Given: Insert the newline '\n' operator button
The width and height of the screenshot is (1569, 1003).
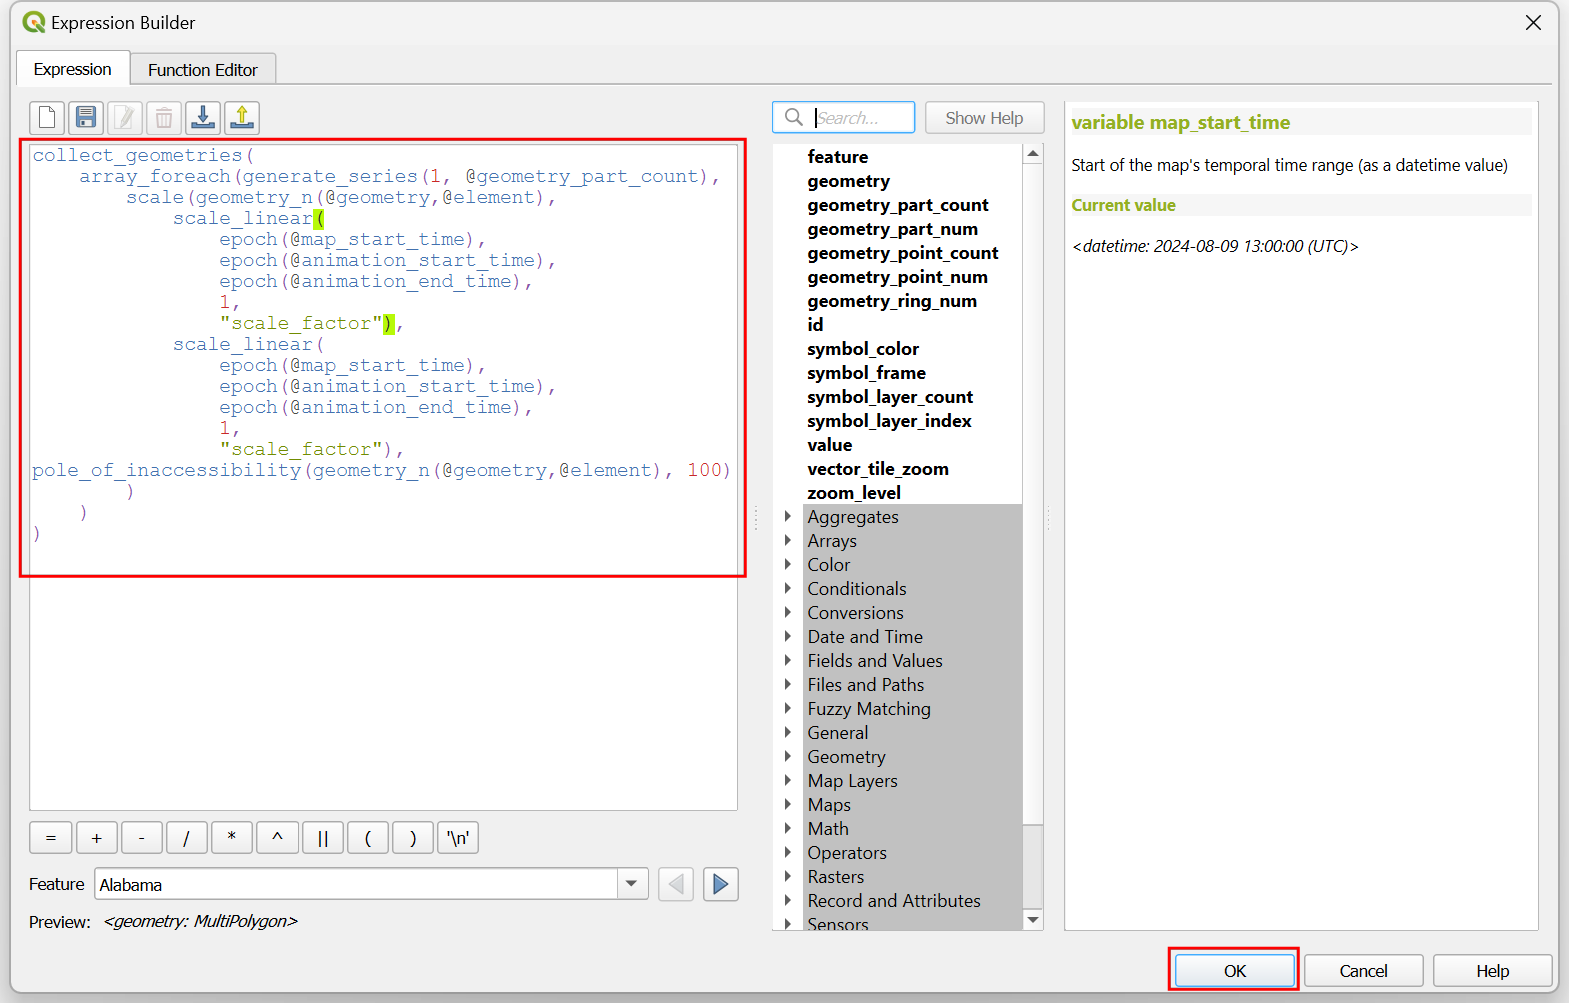Looking at the screenshot, I should pos(458,838).
